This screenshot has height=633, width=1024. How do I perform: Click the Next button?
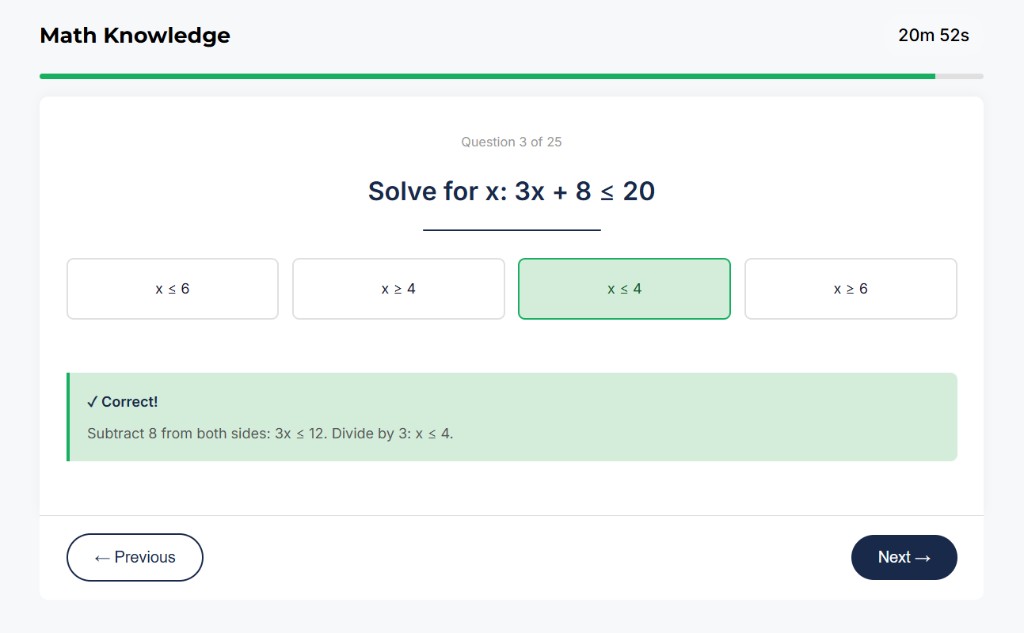[903, 557]
